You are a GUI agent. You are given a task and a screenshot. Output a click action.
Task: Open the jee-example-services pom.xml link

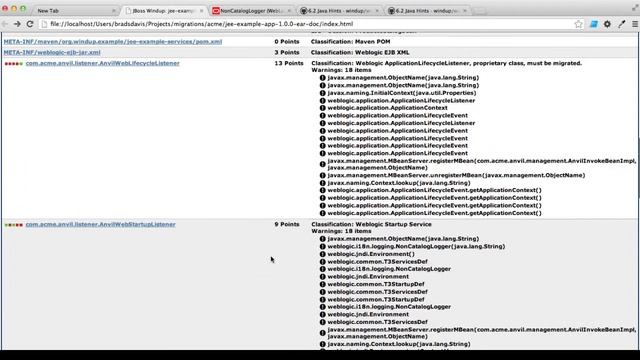[x=113, y=42]
